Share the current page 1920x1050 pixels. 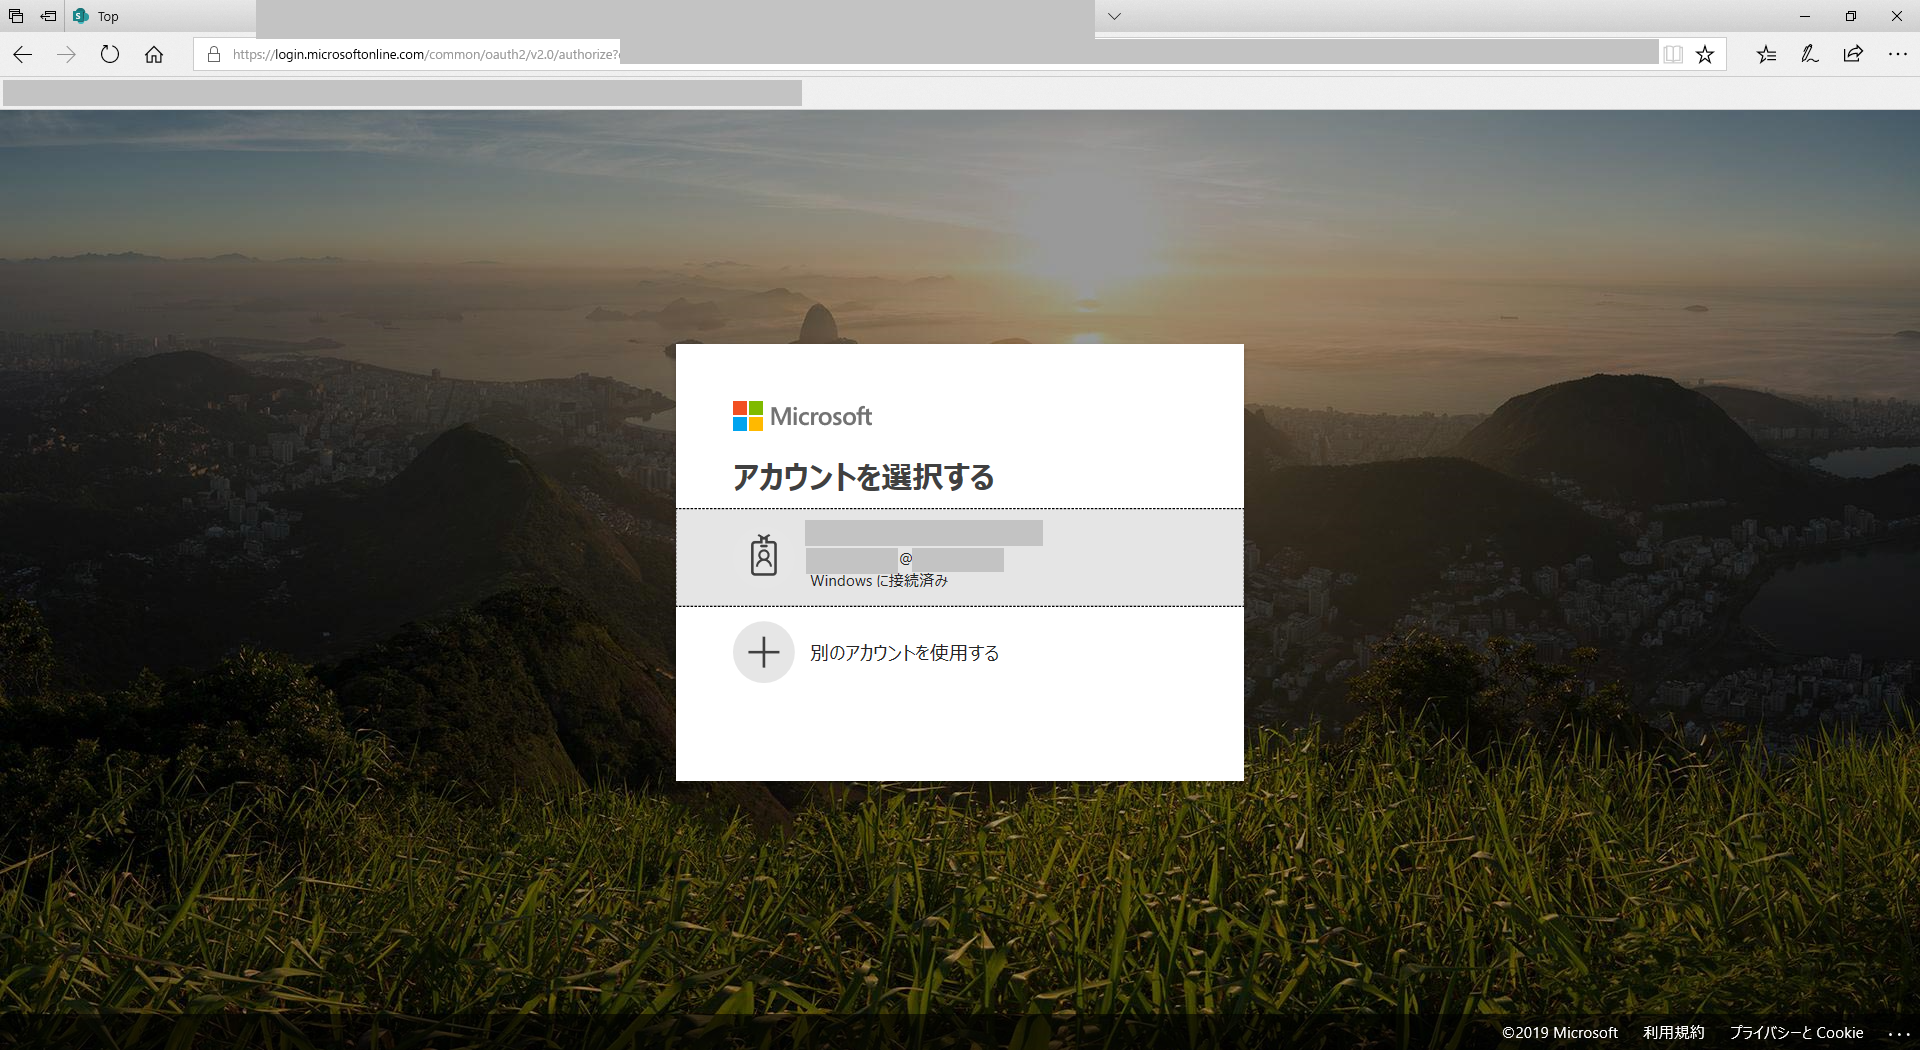pyautogui.click(x=1853, y=54)
